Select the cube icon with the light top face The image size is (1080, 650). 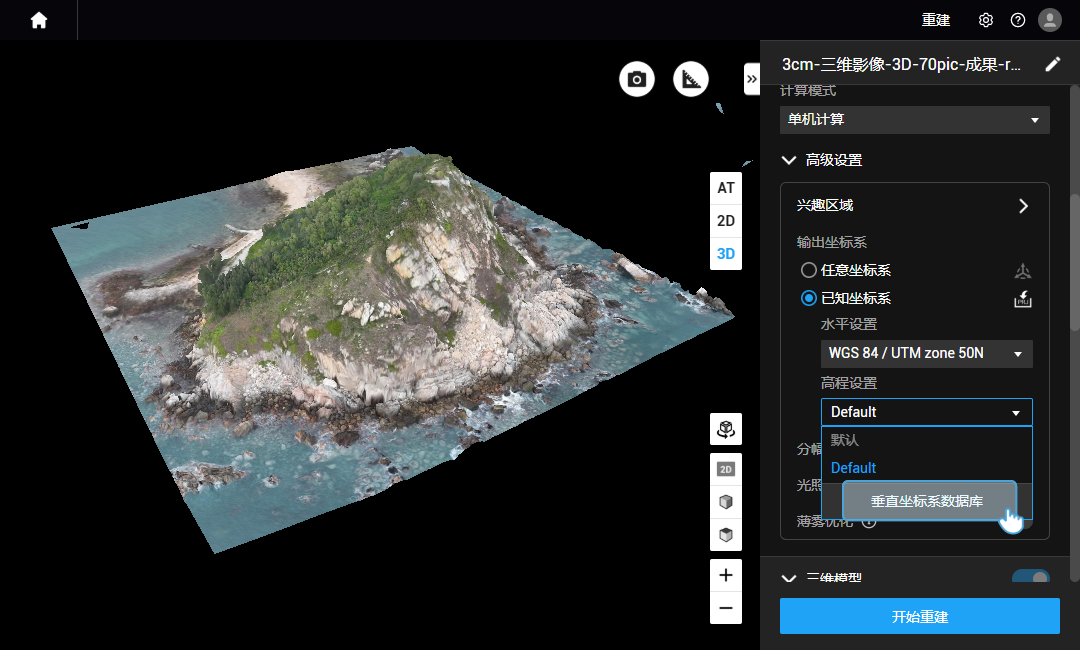coord(726,502)
